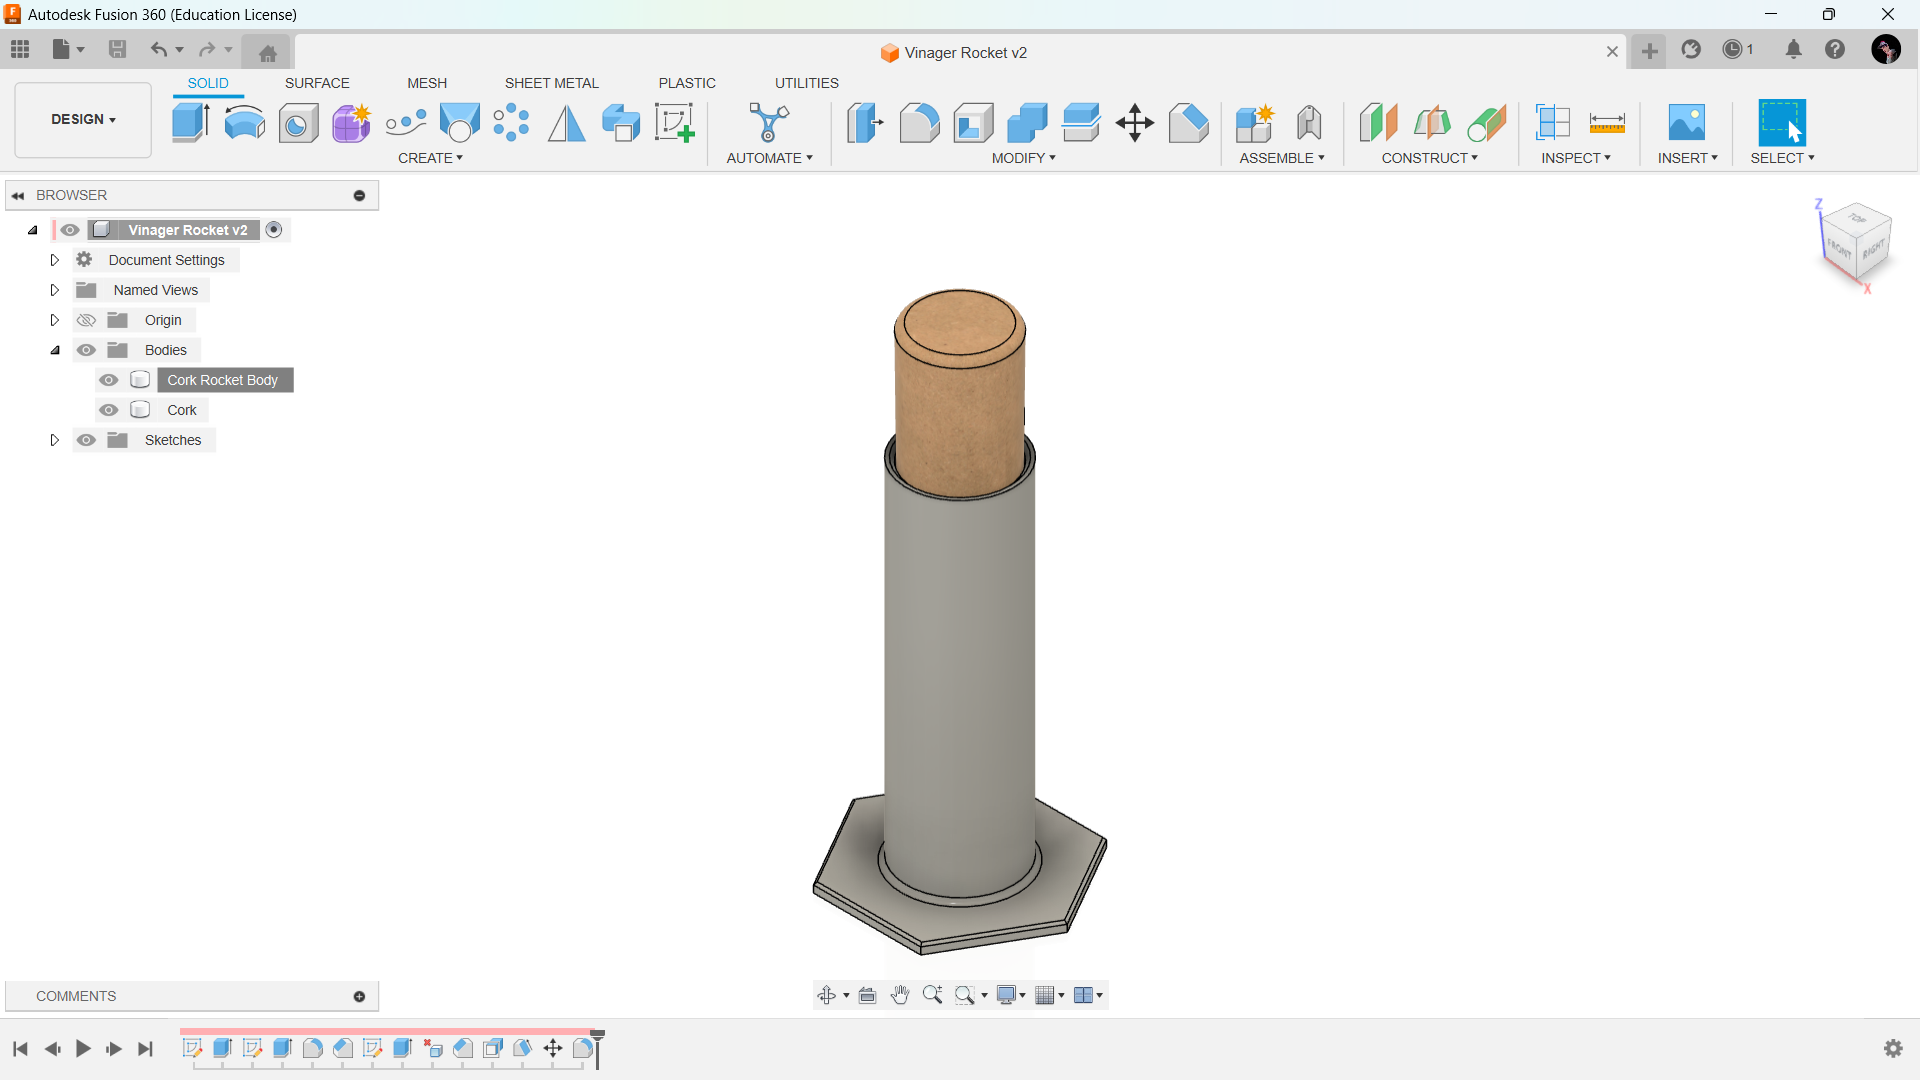Activate the Create Form tool

point(351,122)
